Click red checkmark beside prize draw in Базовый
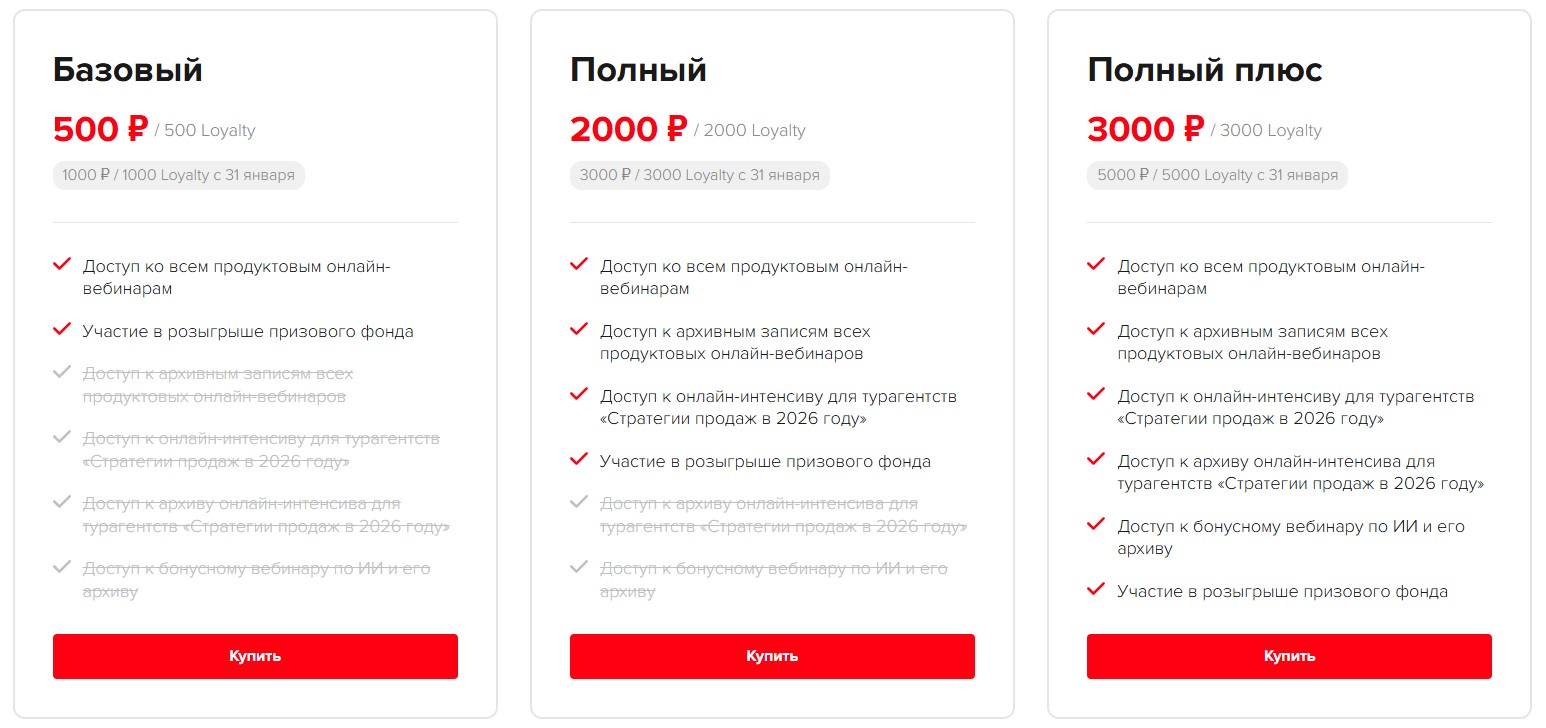The height and width of the screenshot is (728, 1546). (62, 329)
